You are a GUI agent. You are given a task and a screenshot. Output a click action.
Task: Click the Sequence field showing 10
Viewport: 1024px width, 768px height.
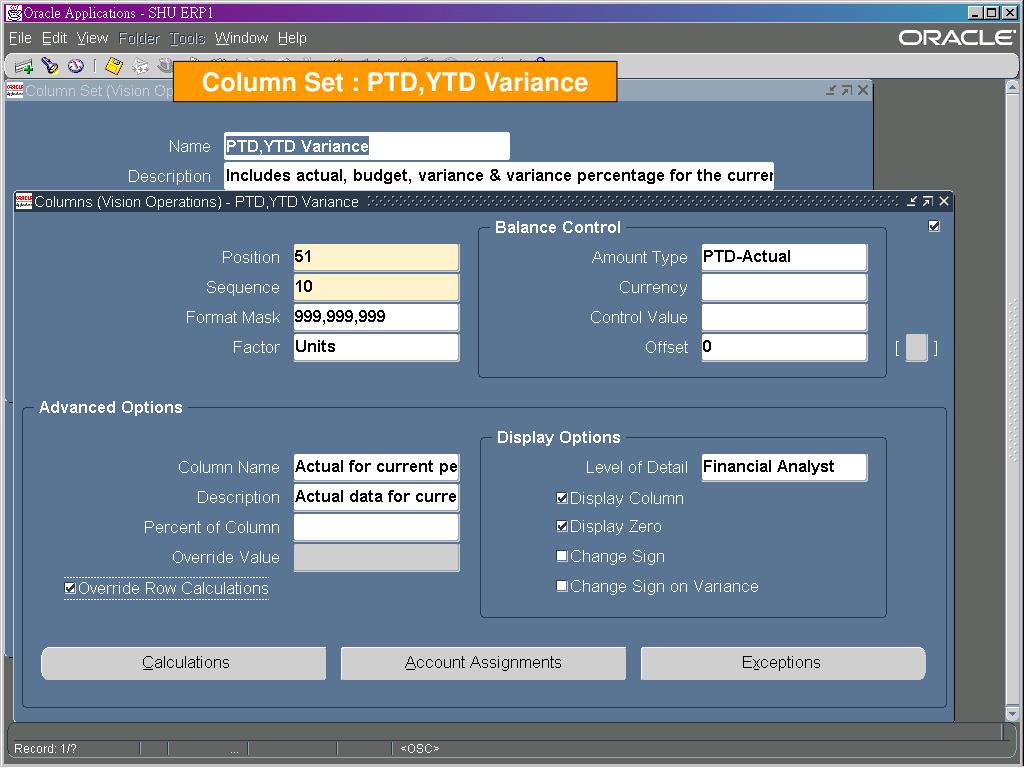coord(376,287)
